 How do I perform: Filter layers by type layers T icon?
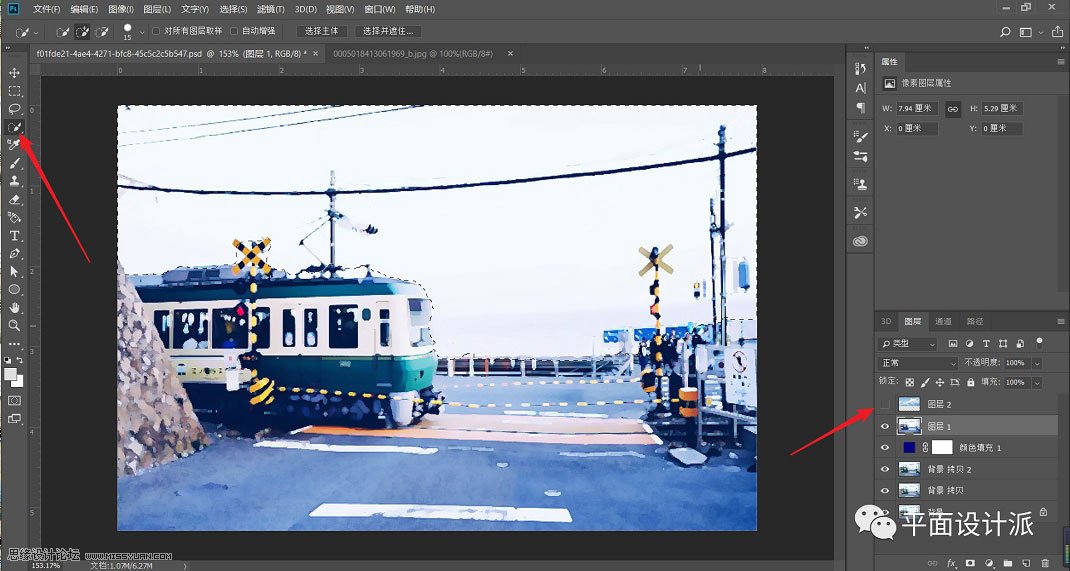pyautogui.click(x=986, y=343)
